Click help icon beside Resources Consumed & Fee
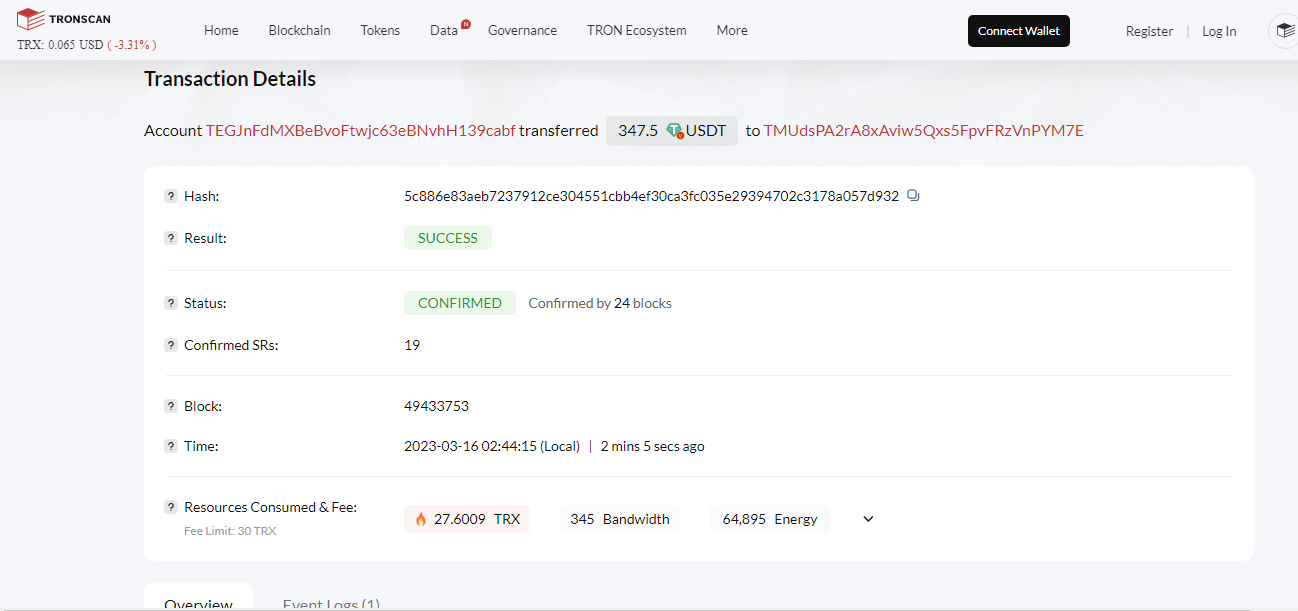 tap(171, 507)
